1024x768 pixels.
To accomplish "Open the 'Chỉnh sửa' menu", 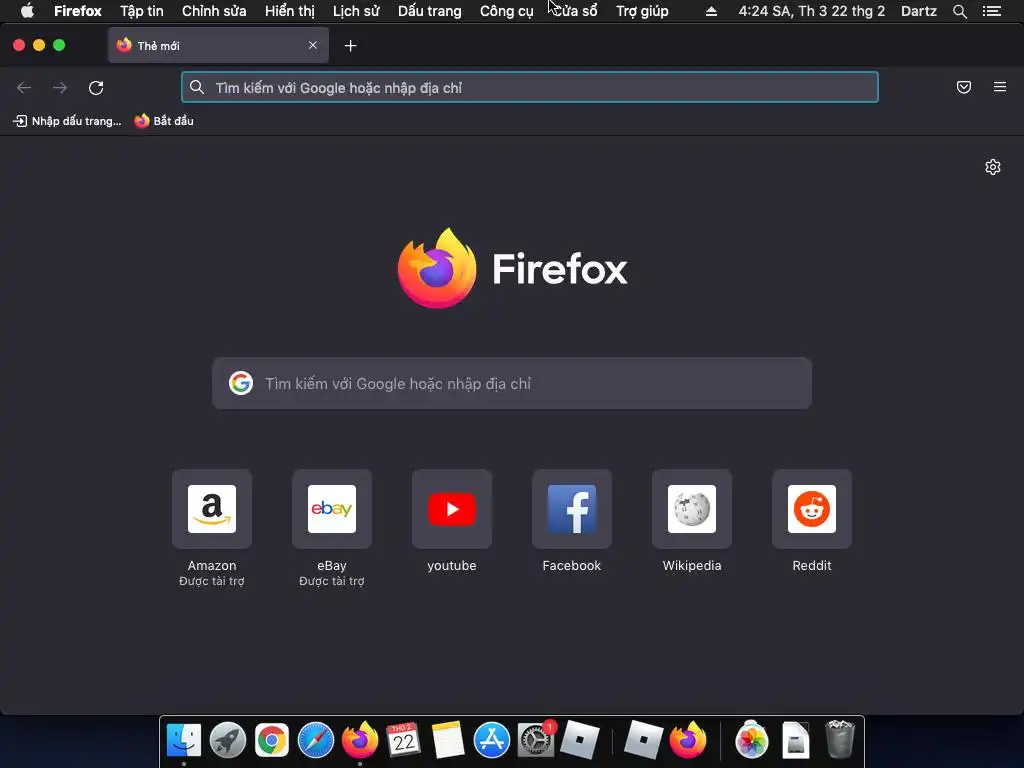I will coord(214,11).
